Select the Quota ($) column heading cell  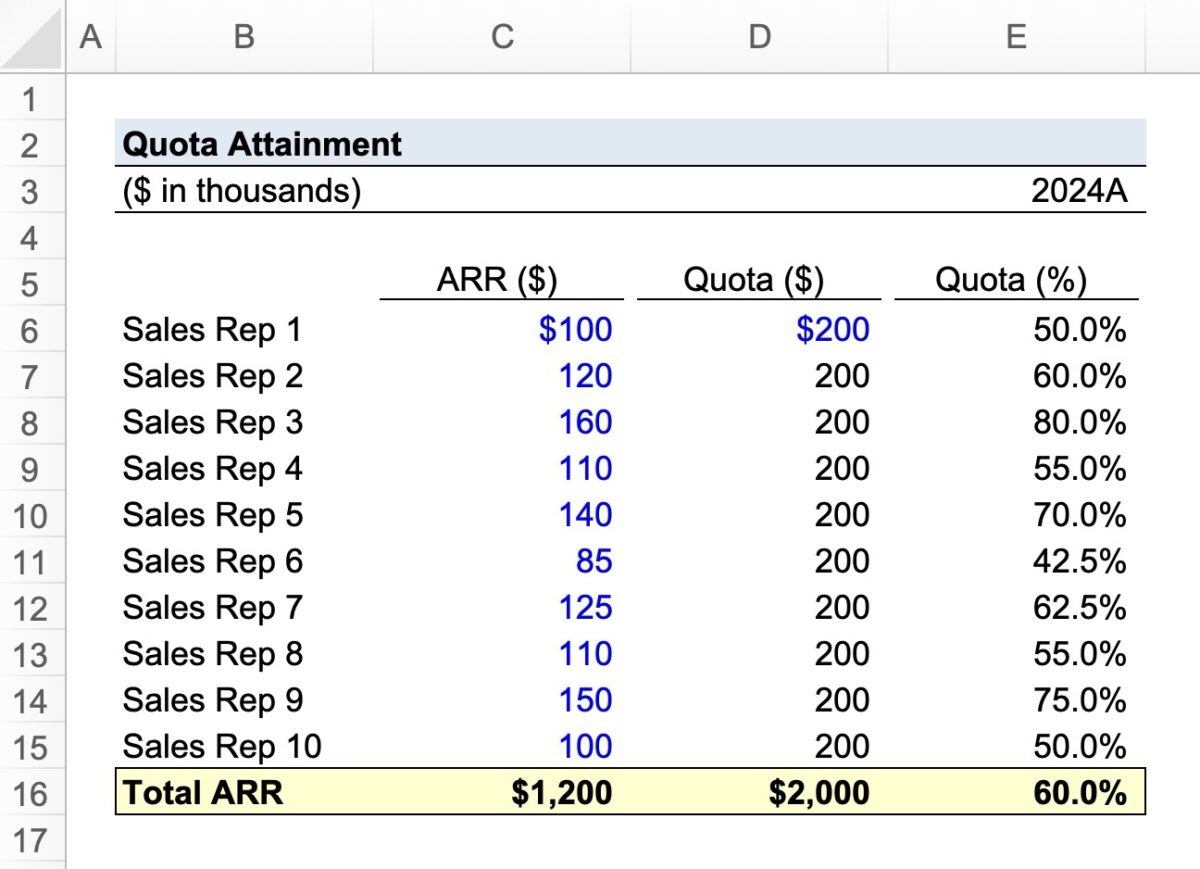point(758,280)
